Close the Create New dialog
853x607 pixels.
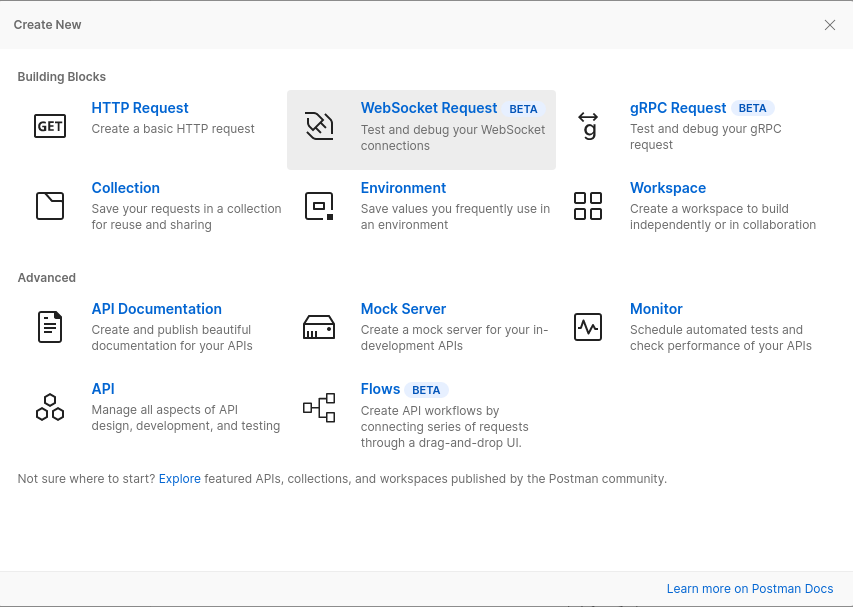pyautogui.click(x=830, y=25)
